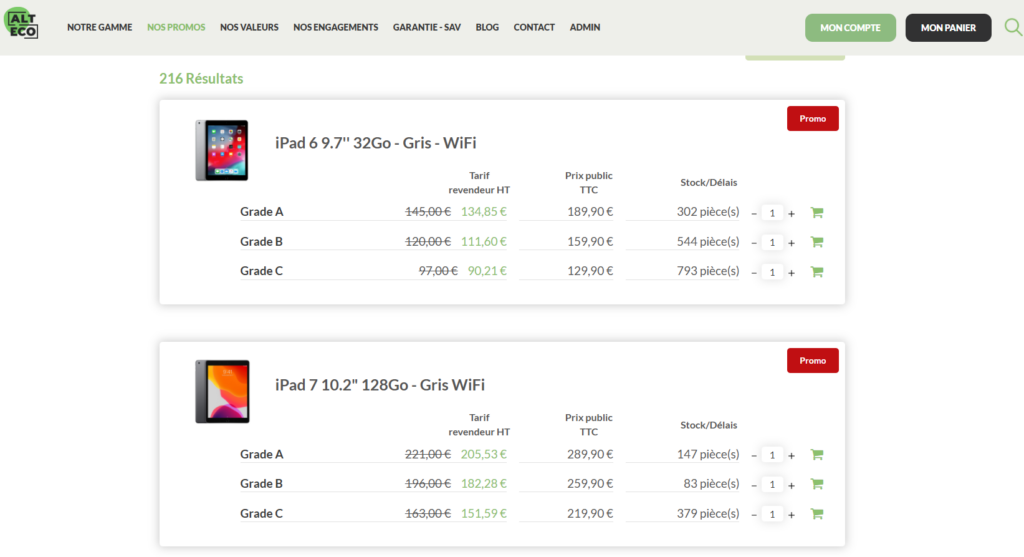Increase quantity for iPad 6 Grade A
Screen dimensions: 1024x557
792,214
